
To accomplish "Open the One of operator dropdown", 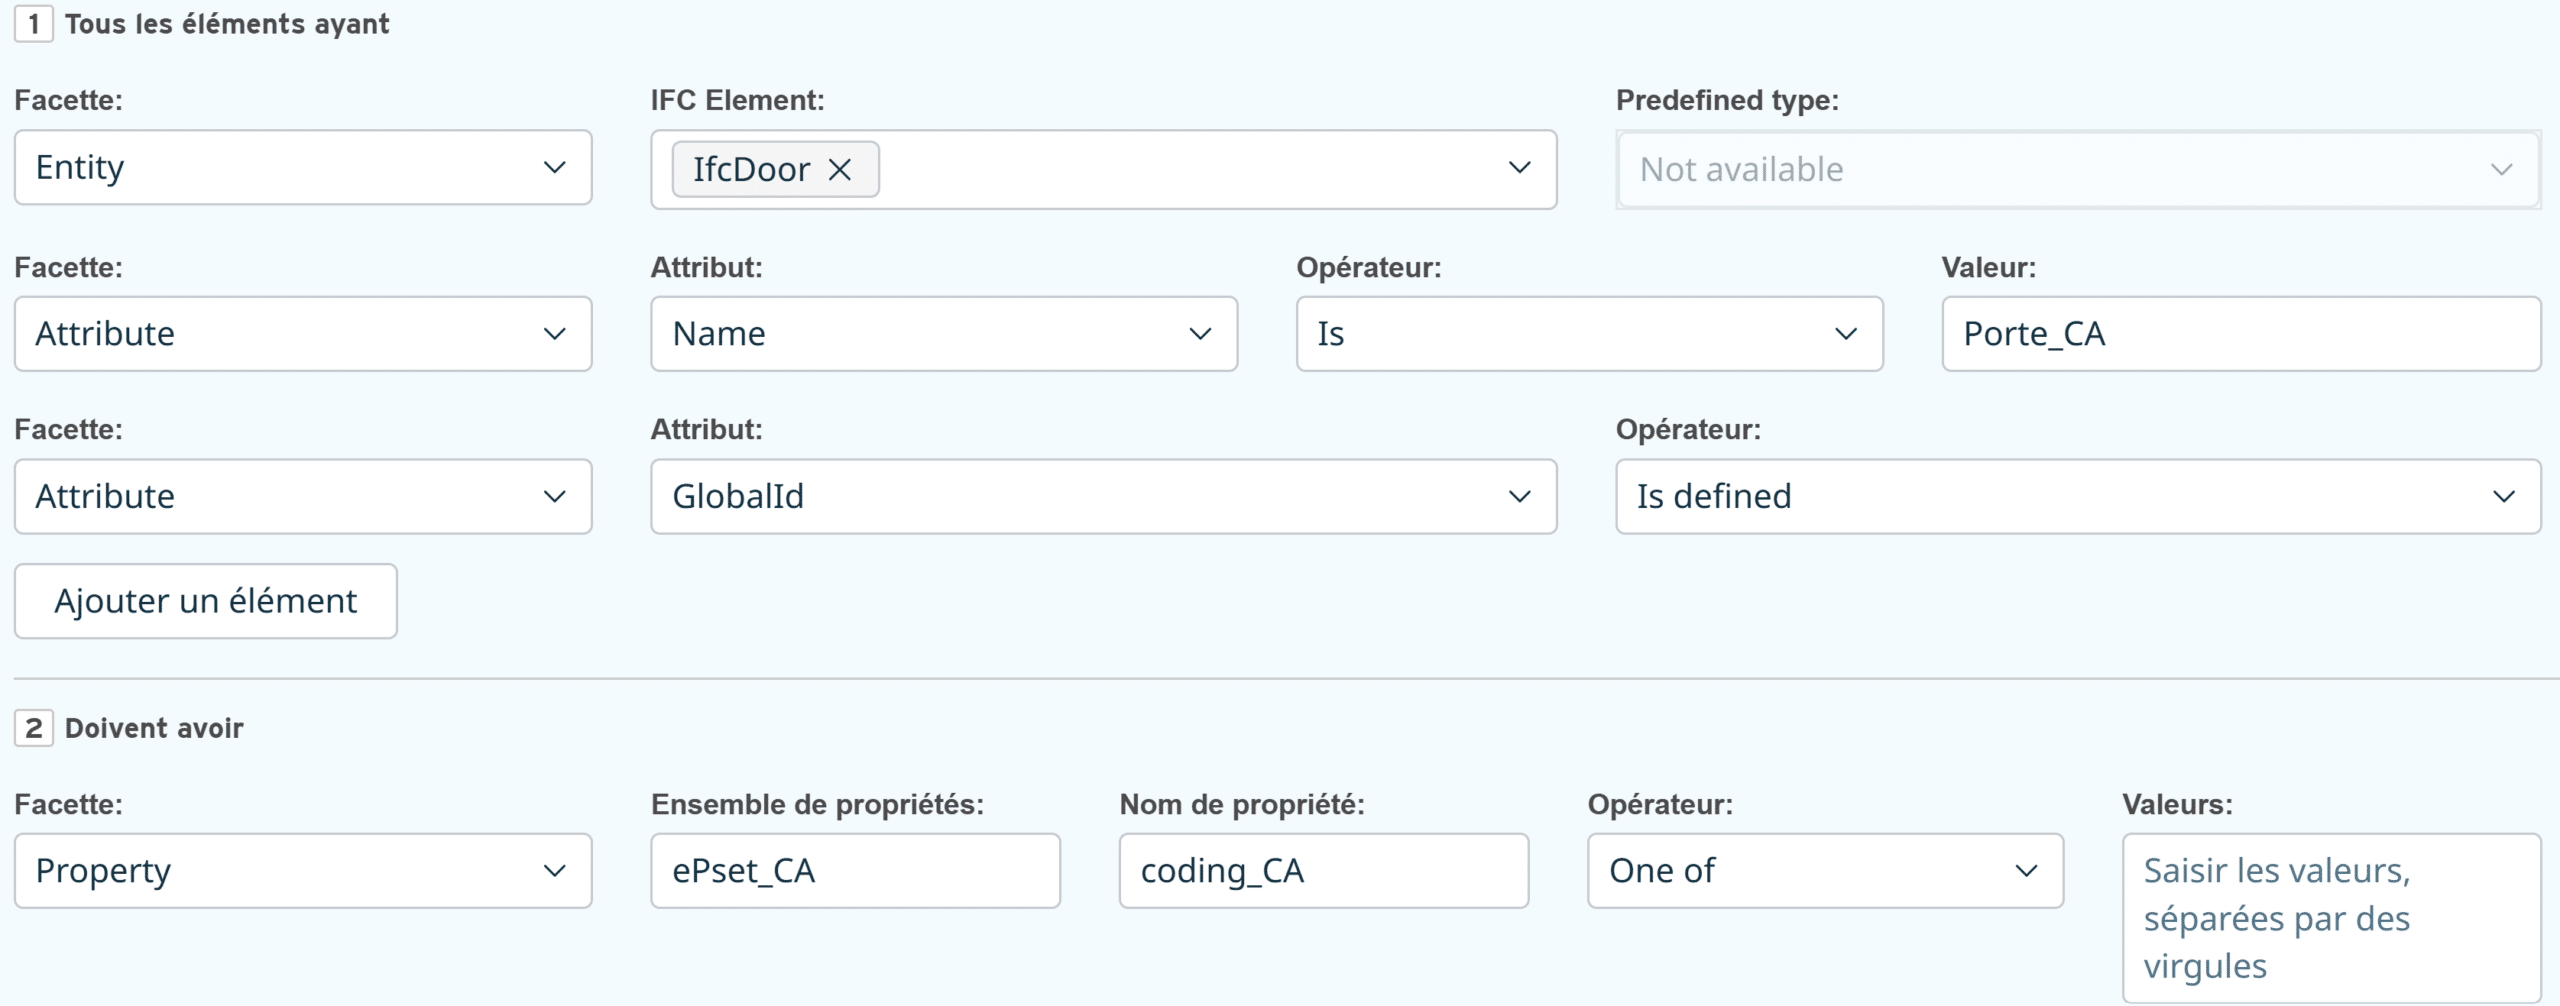I will (x=1825, y=871).
